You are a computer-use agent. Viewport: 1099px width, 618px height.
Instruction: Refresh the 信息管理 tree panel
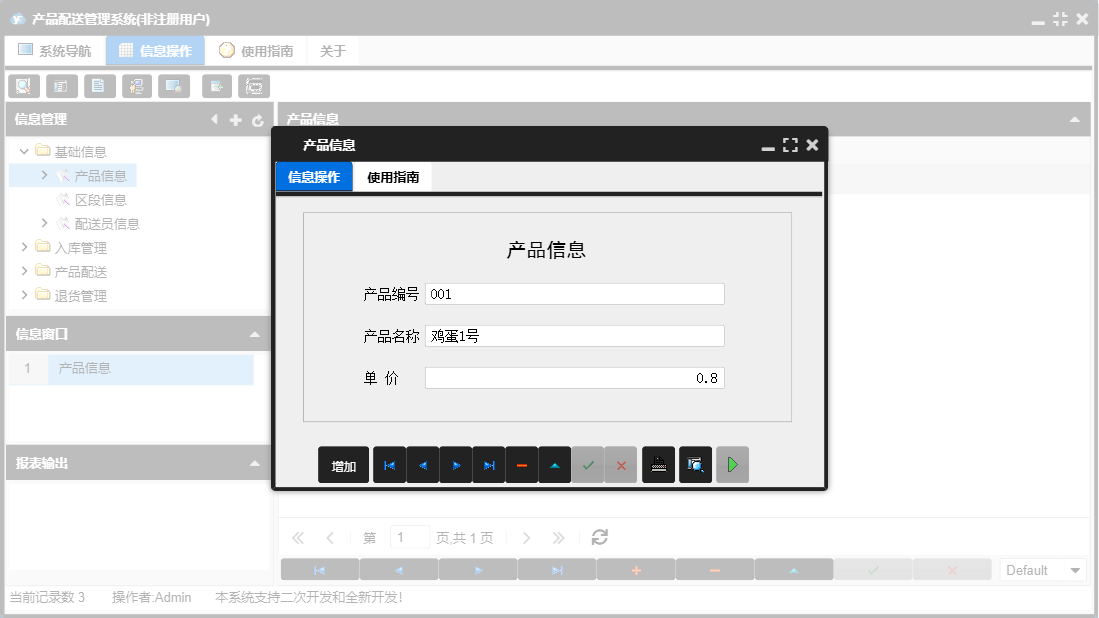point(259,119)
